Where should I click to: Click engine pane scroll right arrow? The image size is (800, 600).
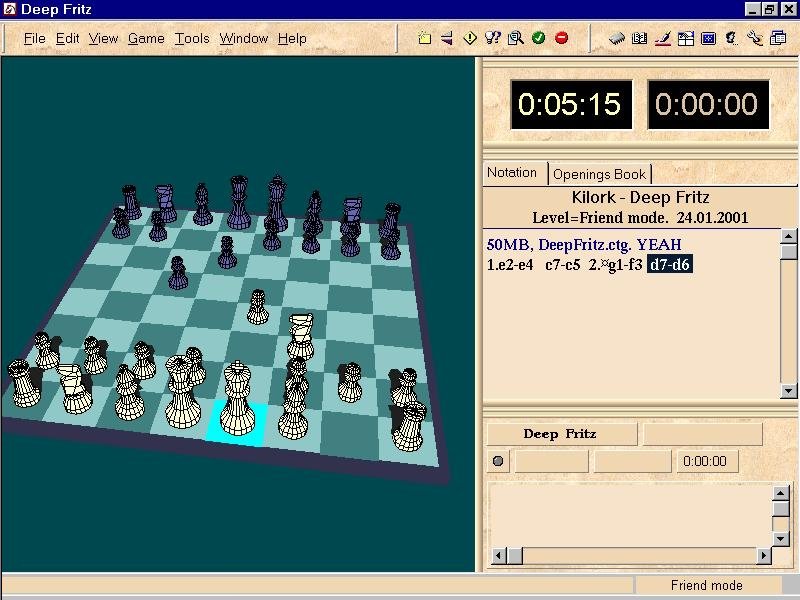point(764,556)
